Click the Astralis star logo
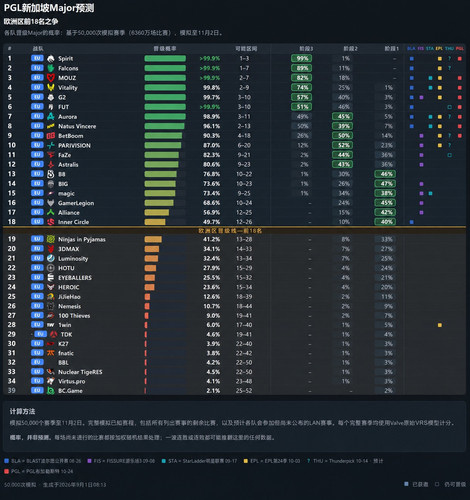The height and width of the screenshot is (500, 470). 51,165
